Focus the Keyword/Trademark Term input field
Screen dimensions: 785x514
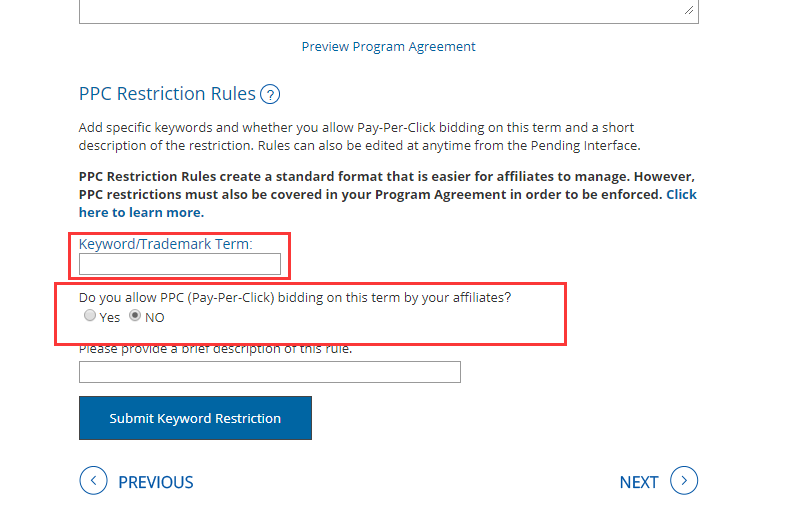pos(180,264)
